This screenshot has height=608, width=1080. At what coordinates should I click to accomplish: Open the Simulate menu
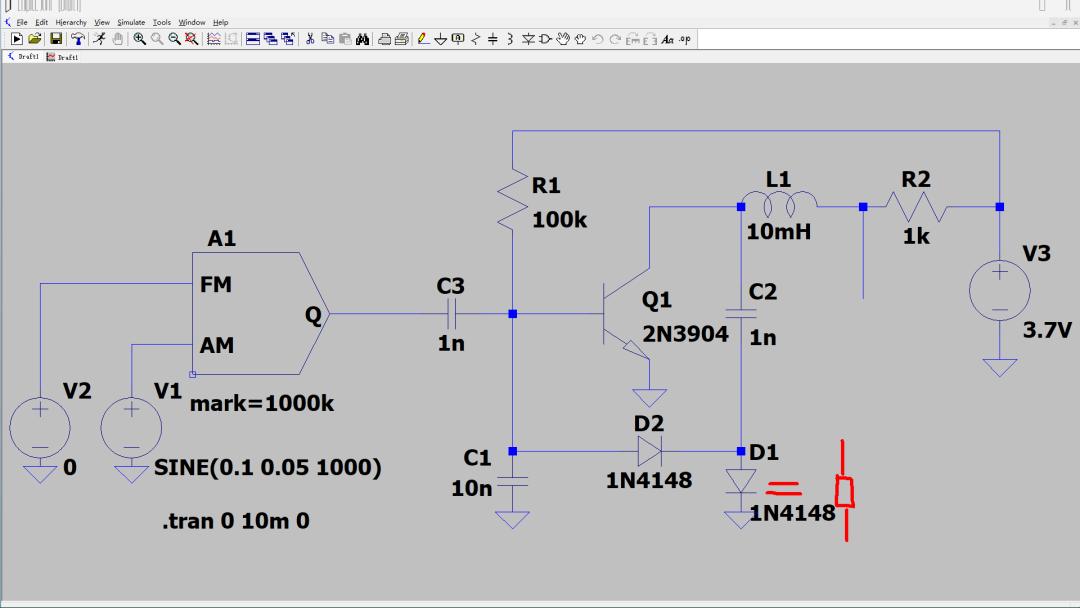[x=130, y=22]
